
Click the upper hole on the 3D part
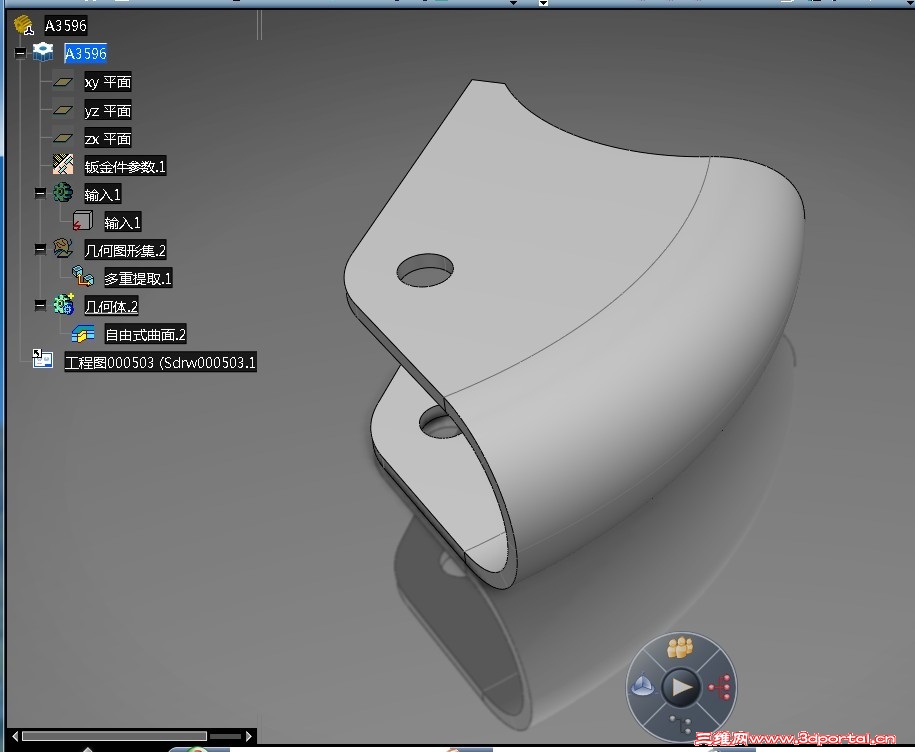(x=425, y=270)
